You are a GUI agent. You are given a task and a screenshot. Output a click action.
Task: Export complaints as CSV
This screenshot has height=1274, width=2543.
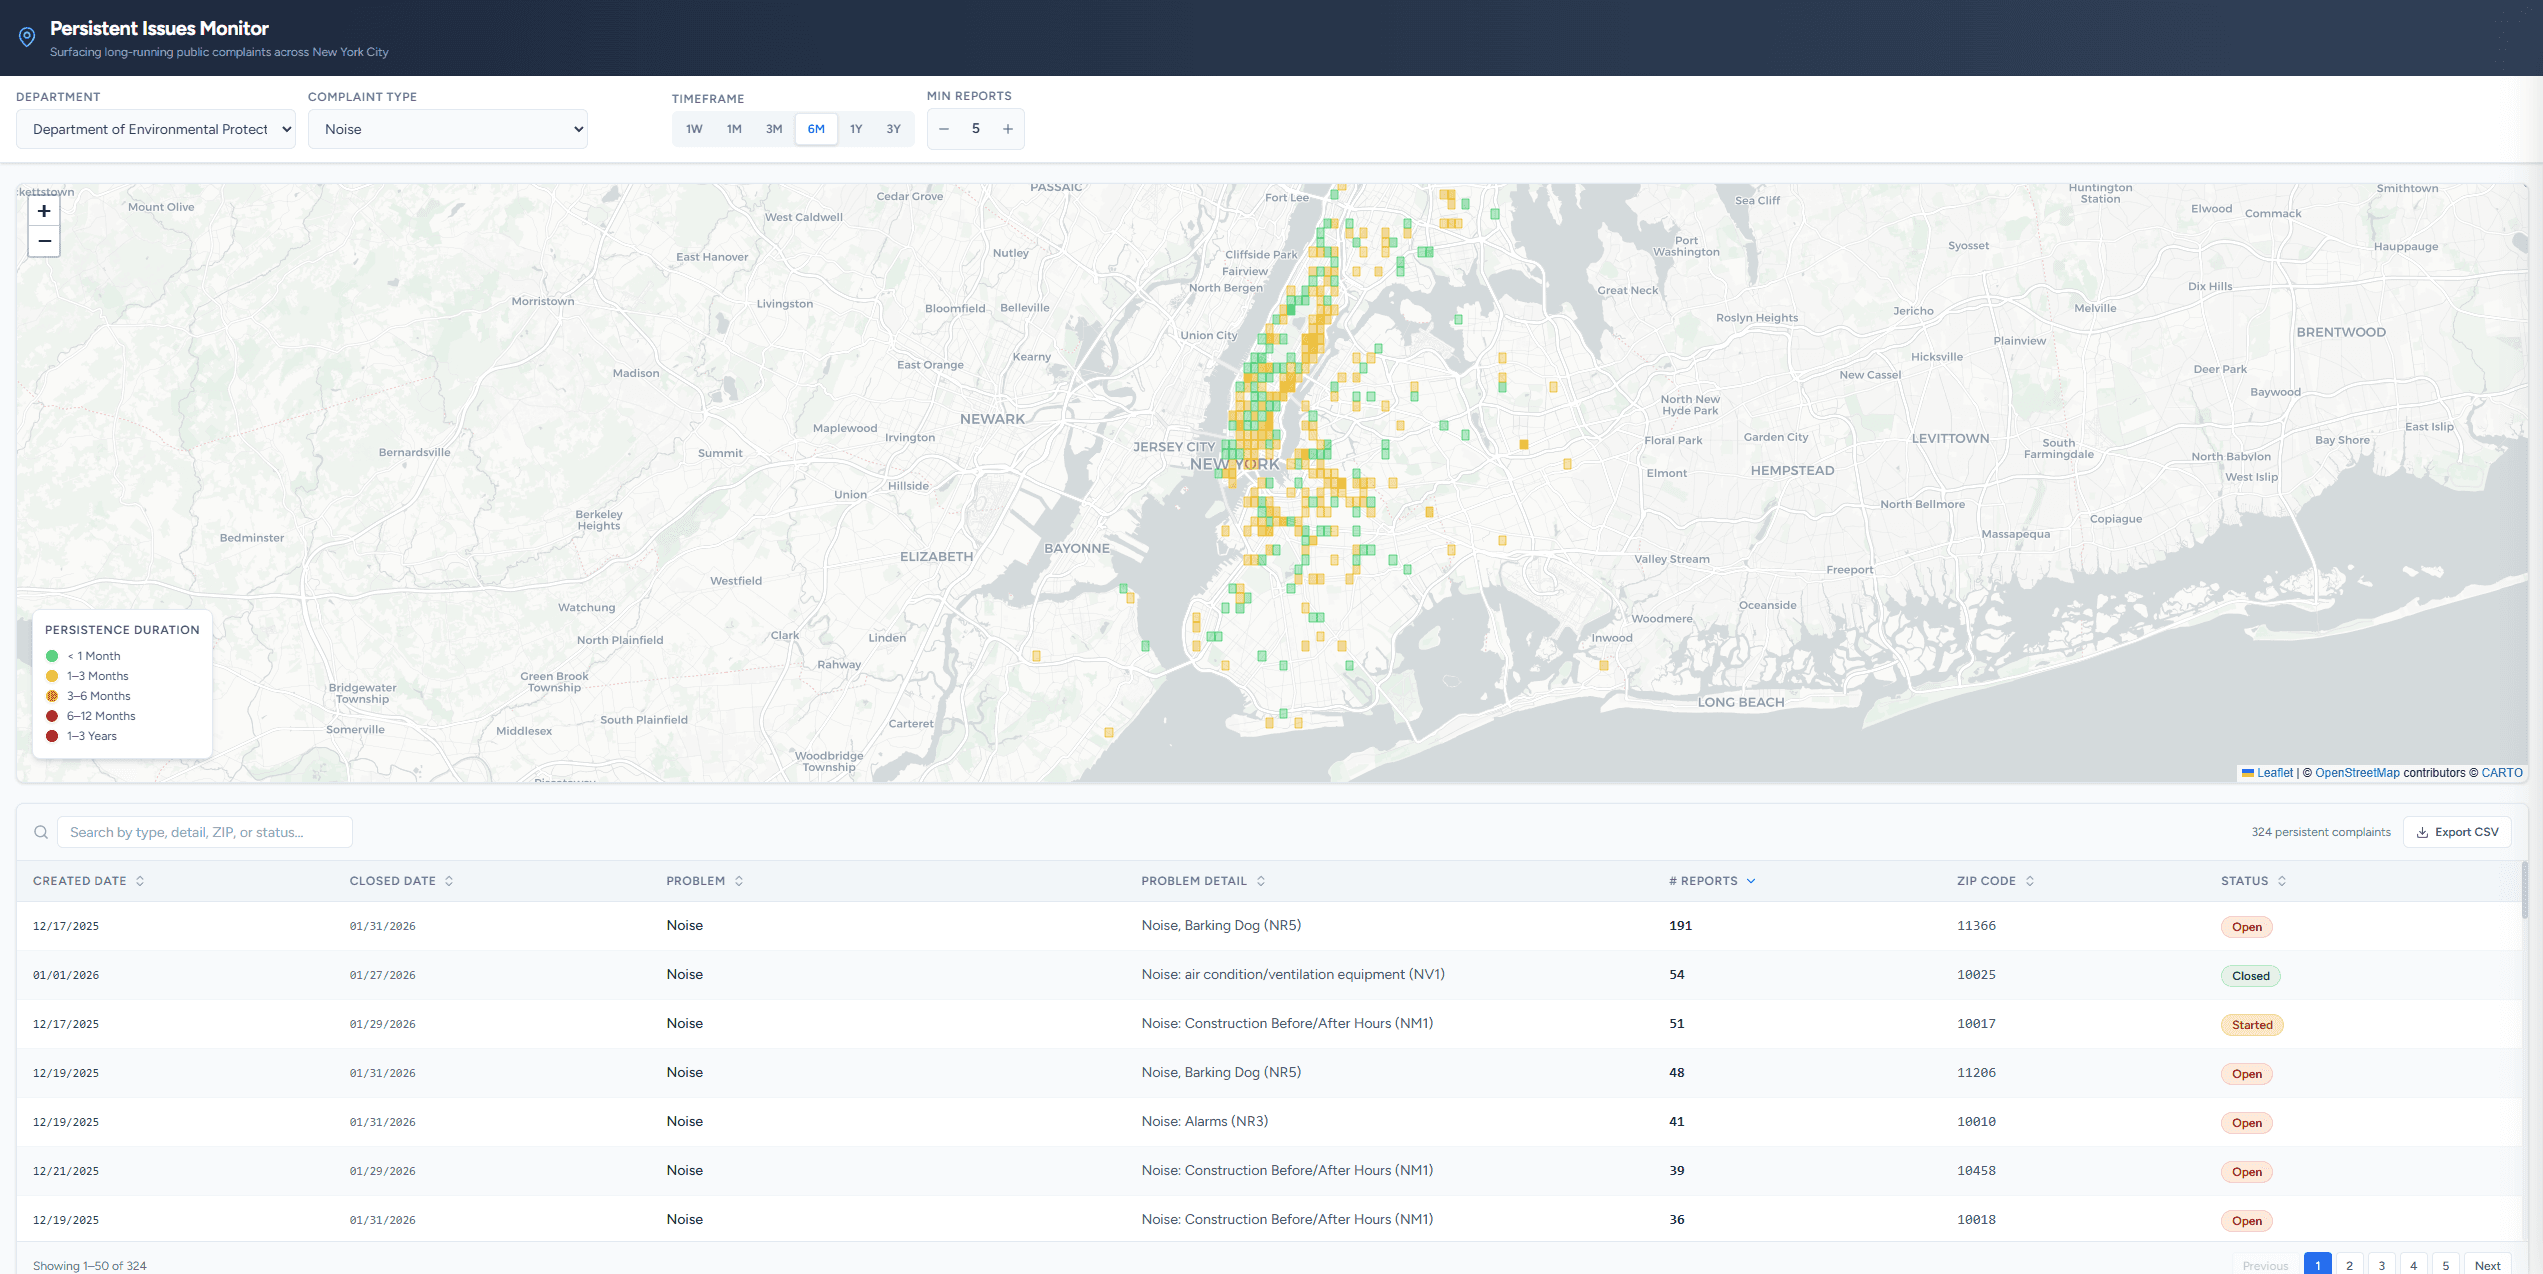(x=2457, y=832)
